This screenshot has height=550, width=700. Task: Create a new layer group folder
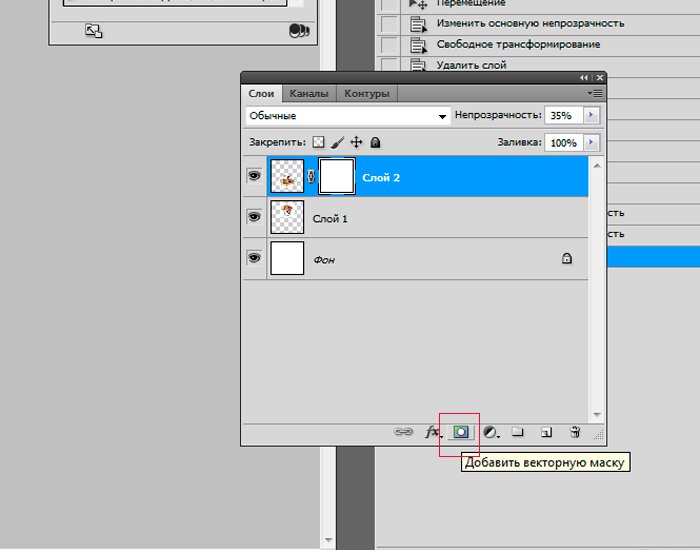coord(518,432)
